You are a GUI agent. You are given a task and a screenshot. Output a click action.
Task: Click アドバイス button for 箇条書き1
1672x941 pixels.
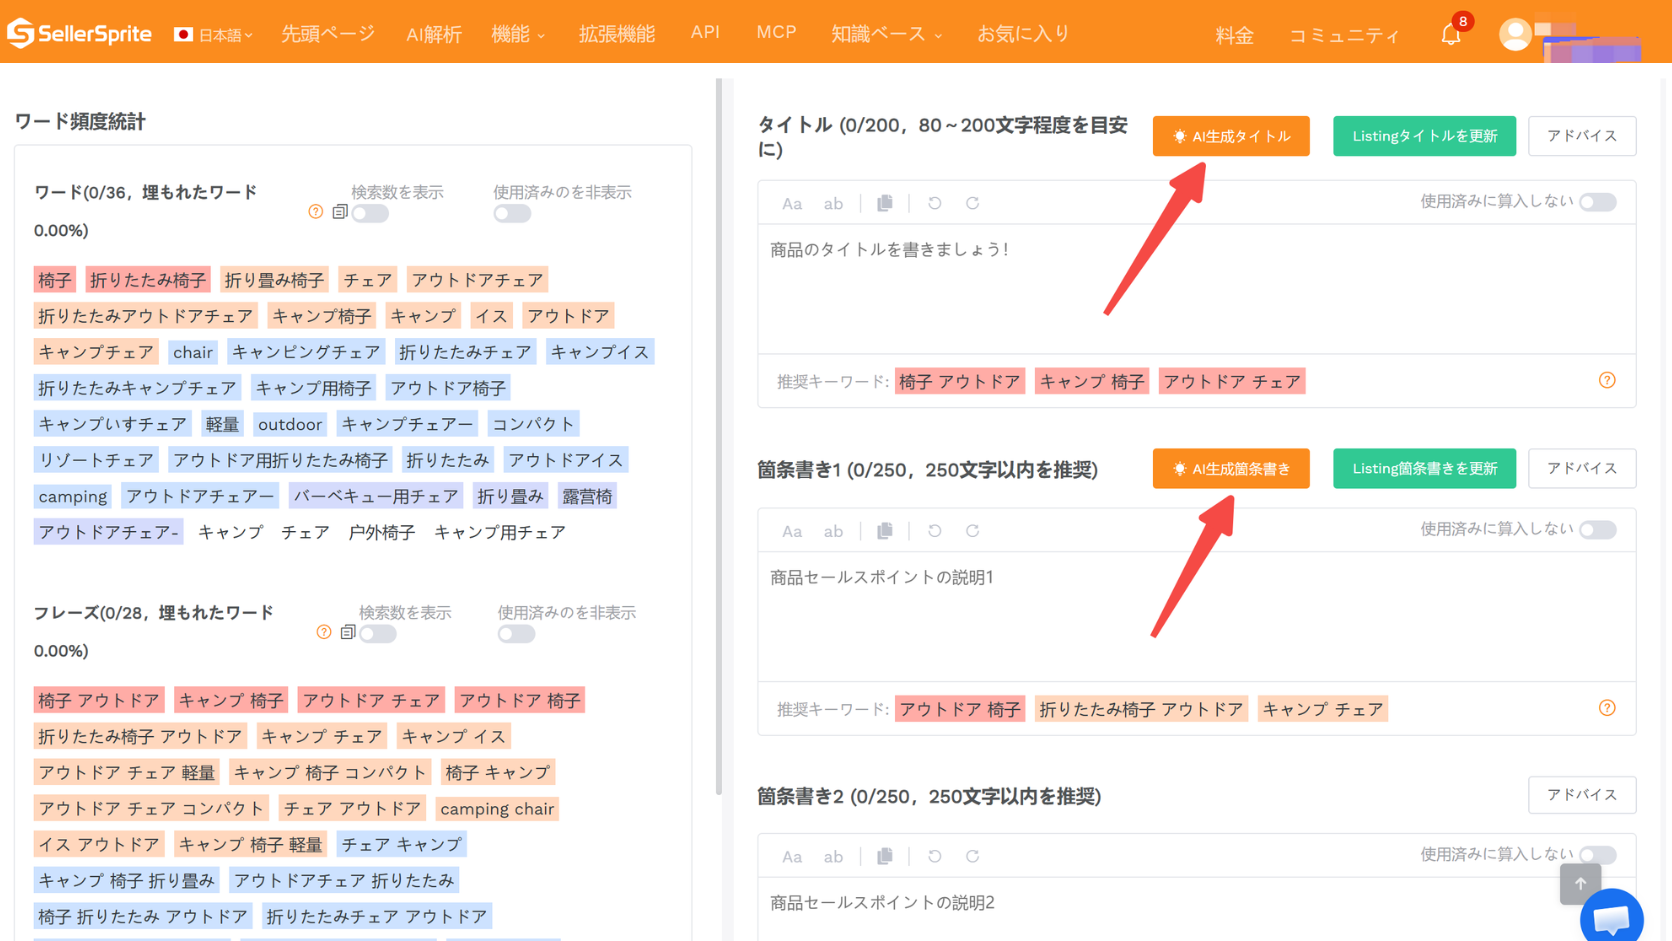pyautogui.click(x=1582, y=468)
